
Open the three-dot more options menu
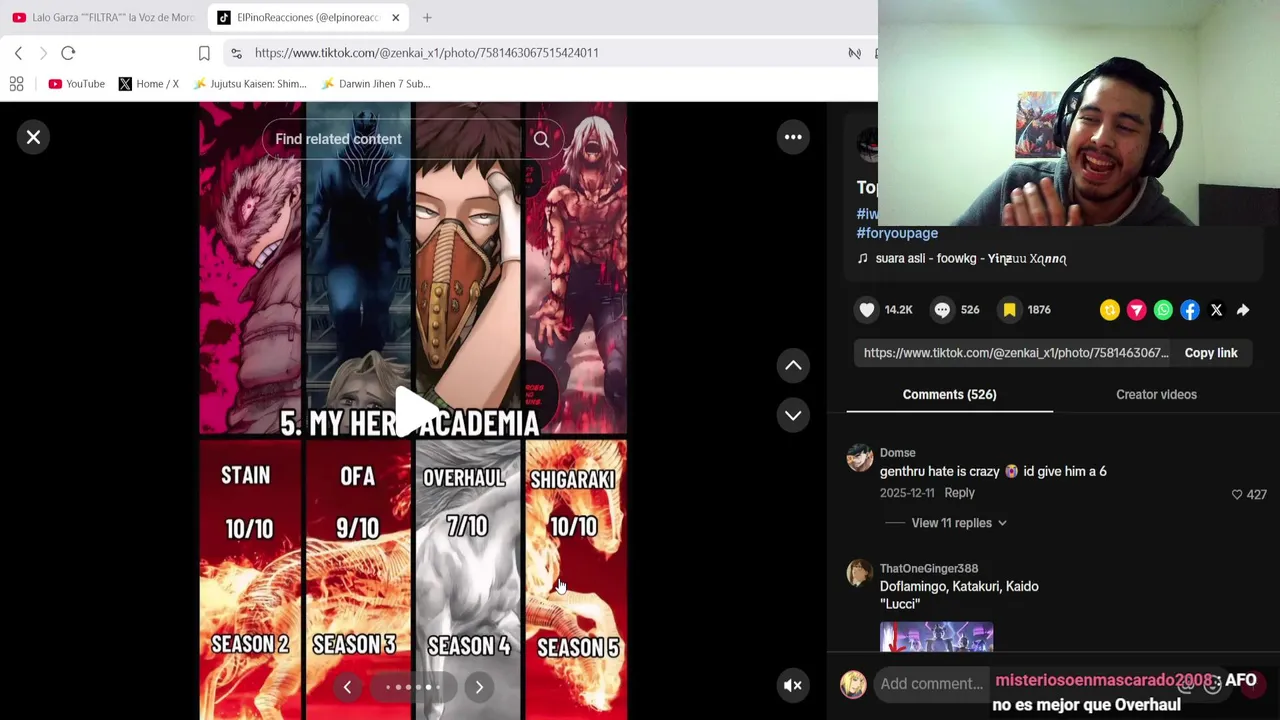tap(793, 137)
